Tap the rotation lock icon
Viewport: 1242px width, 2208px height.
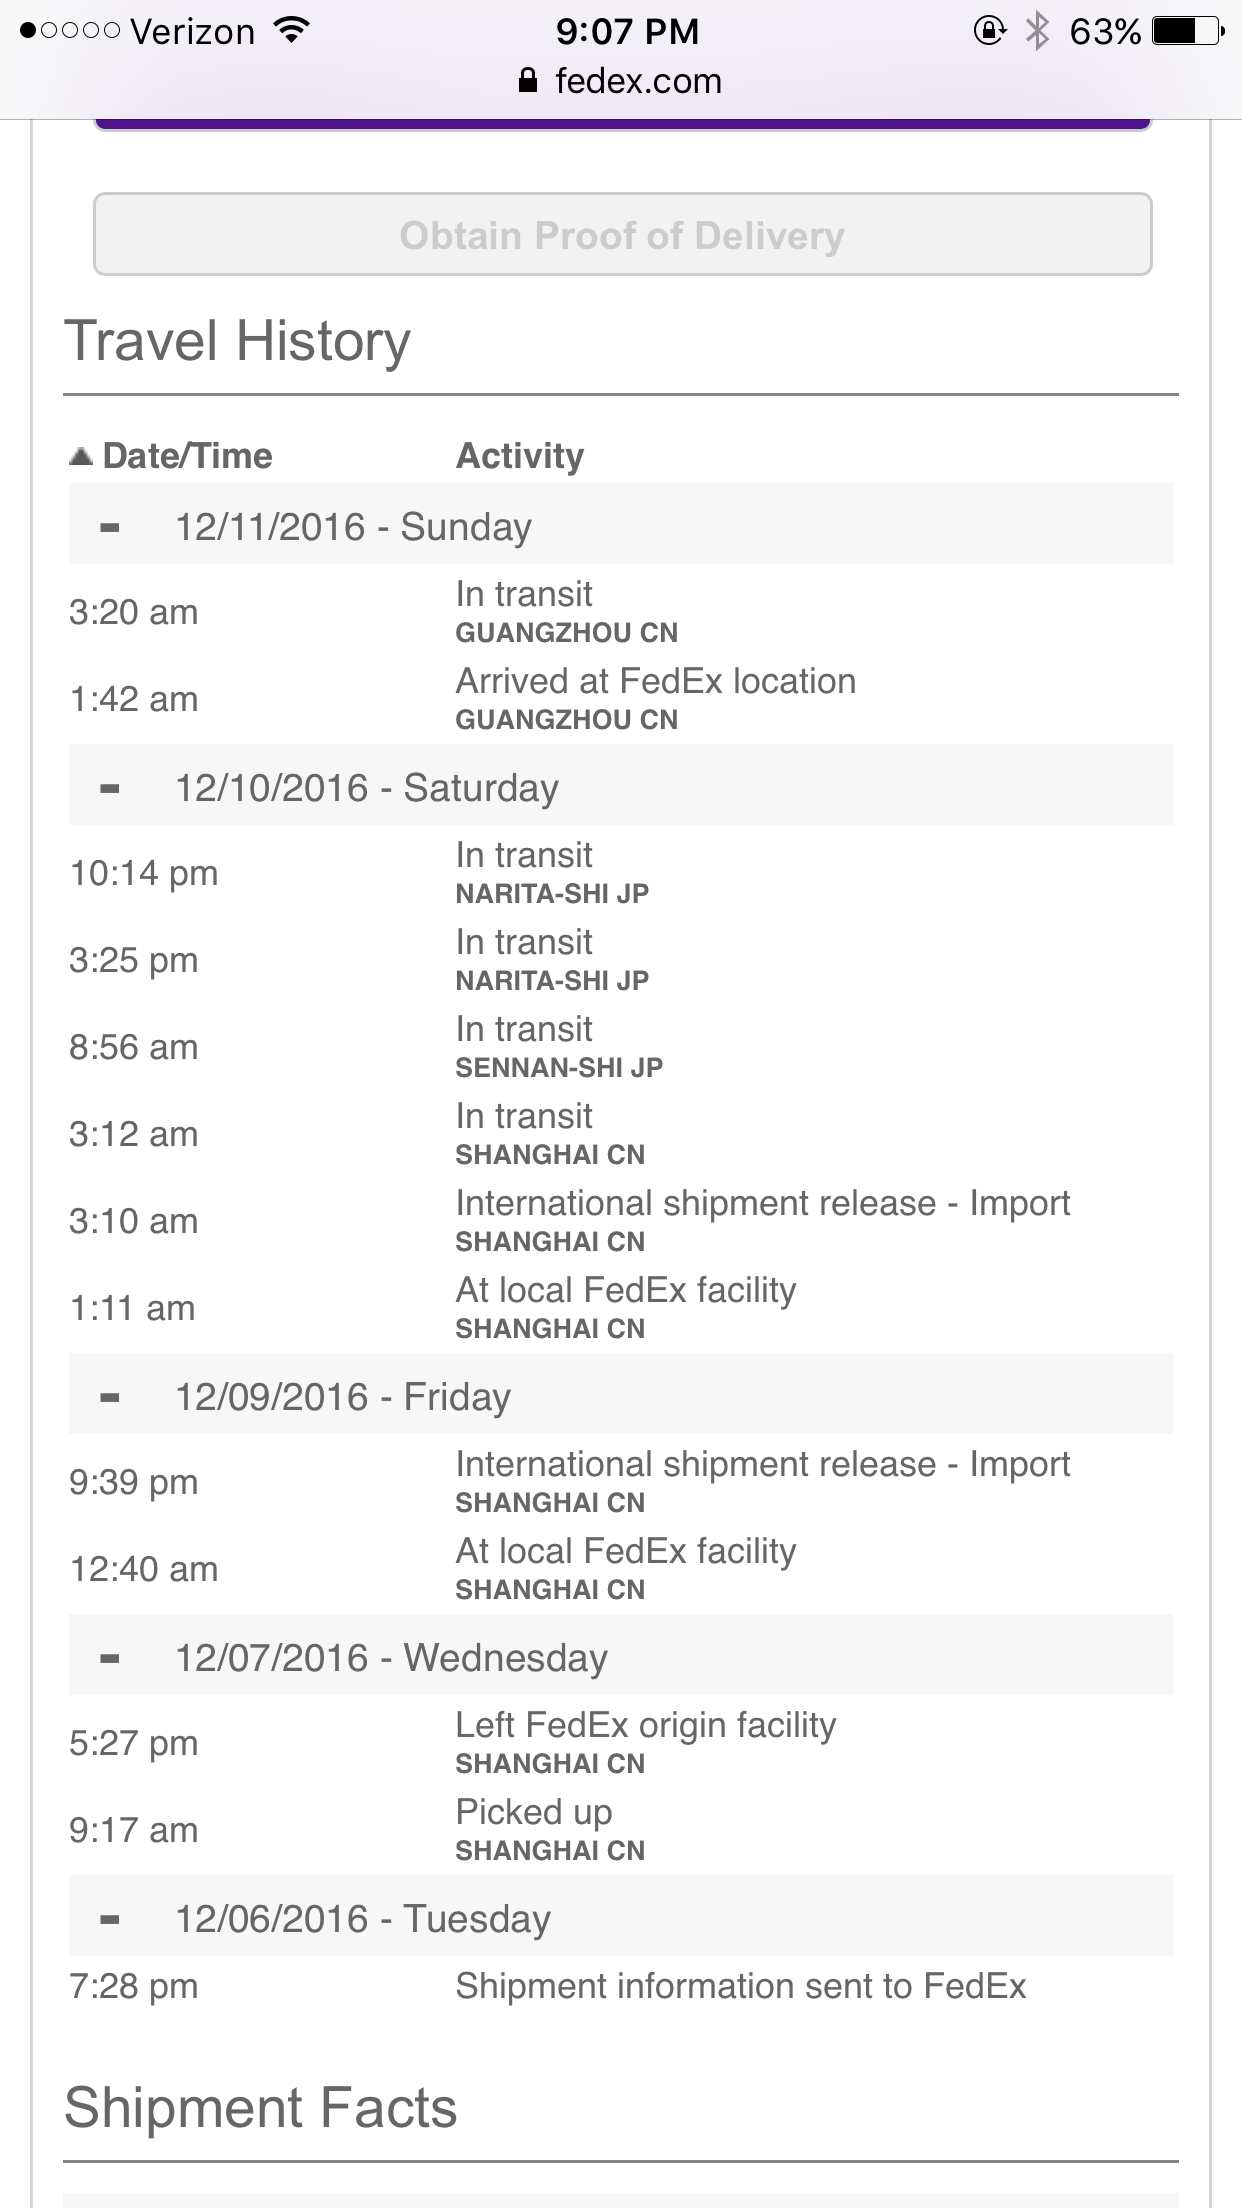(x=989, y=31)
